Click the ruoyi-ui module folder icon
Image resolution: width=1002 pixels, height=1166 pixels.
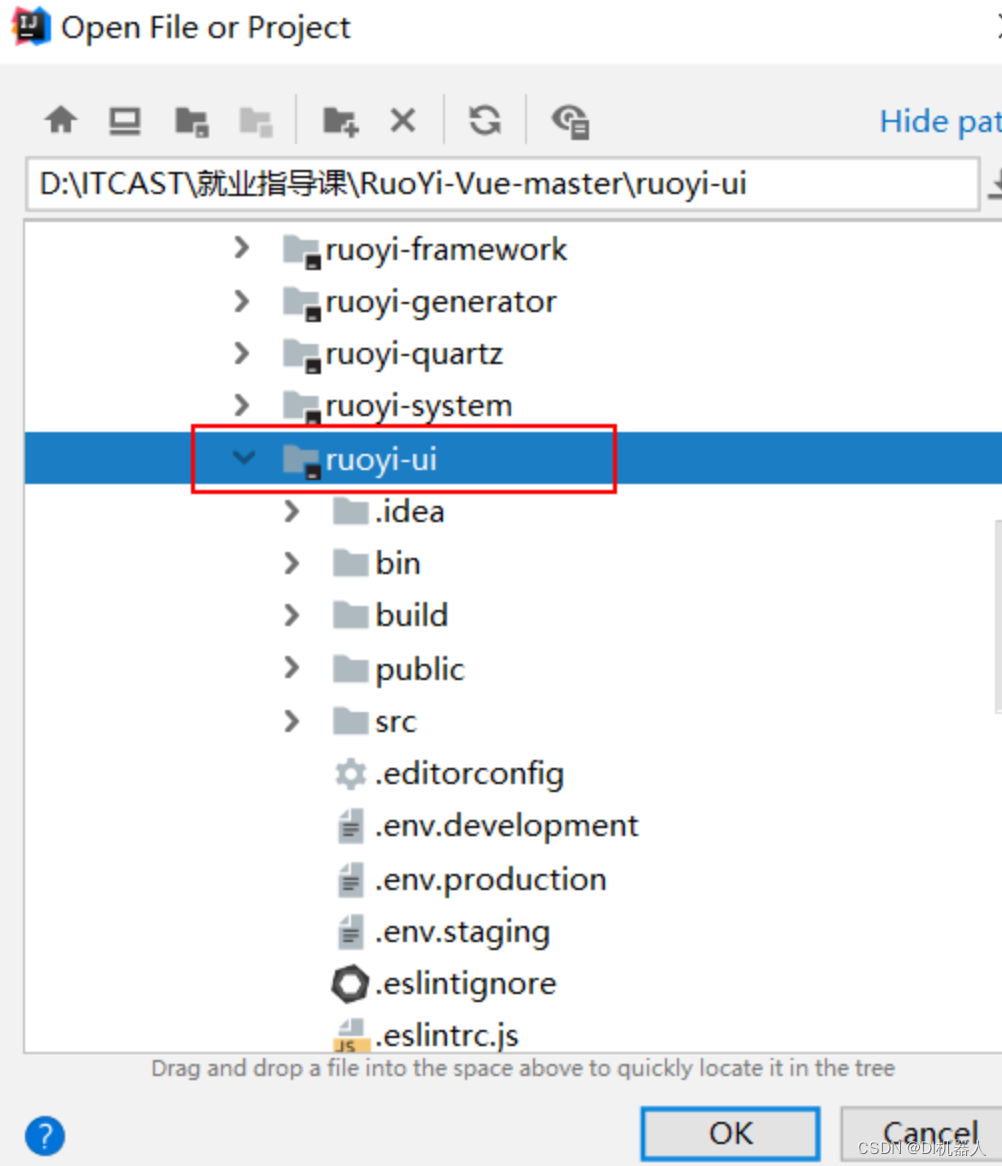coord(302,460)
